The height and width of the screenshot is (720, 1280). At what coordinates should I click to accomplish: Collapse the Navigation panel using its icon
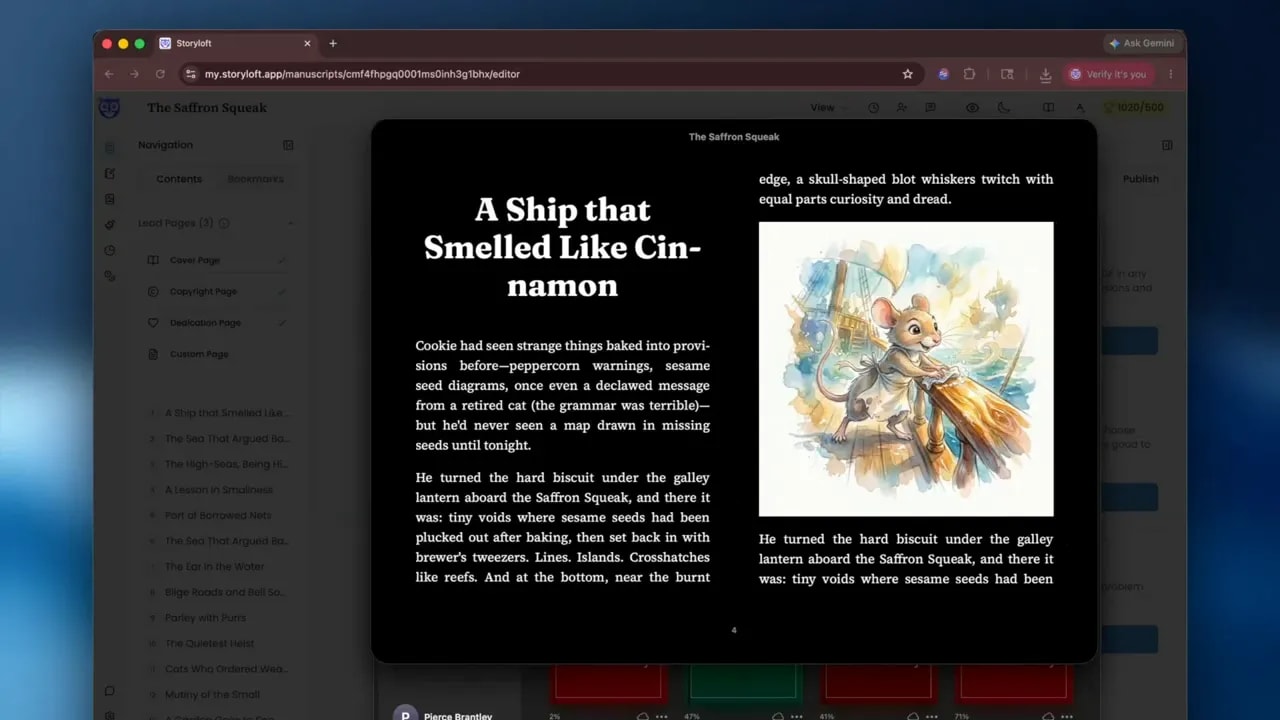coord(288,145)
